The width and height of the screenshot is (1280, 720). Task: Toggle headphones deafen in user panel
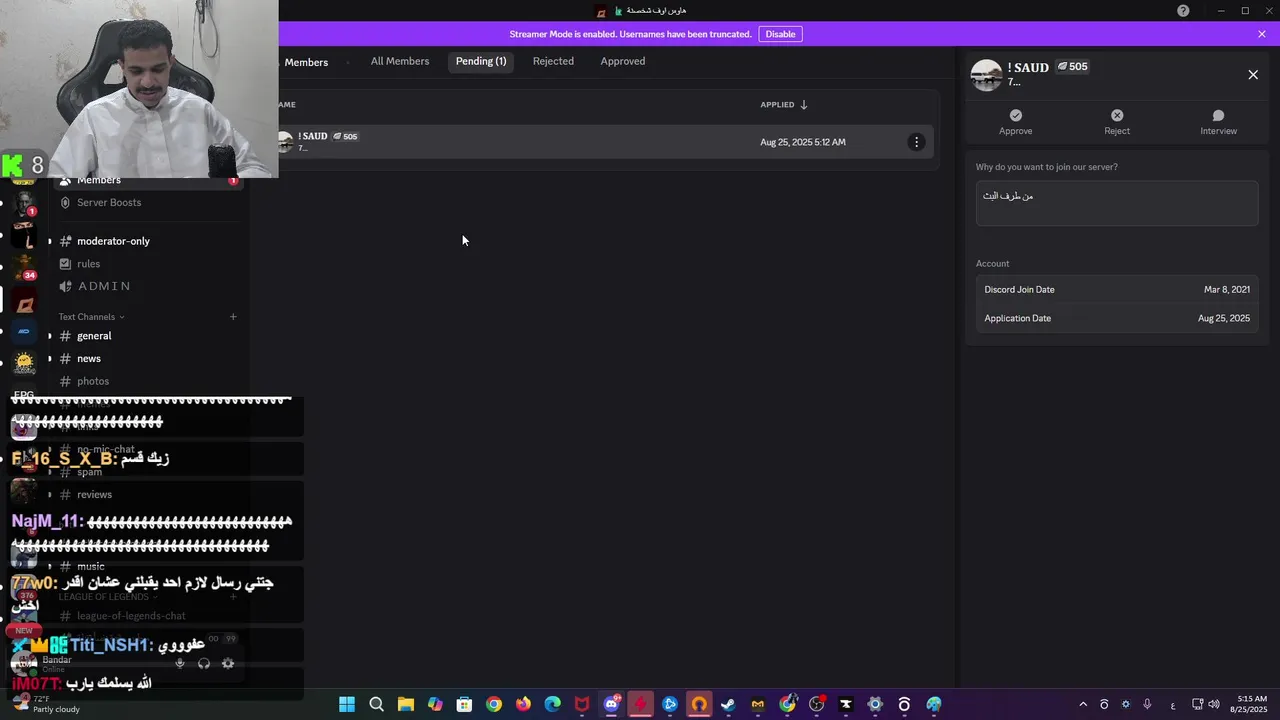tap(204, 663)
